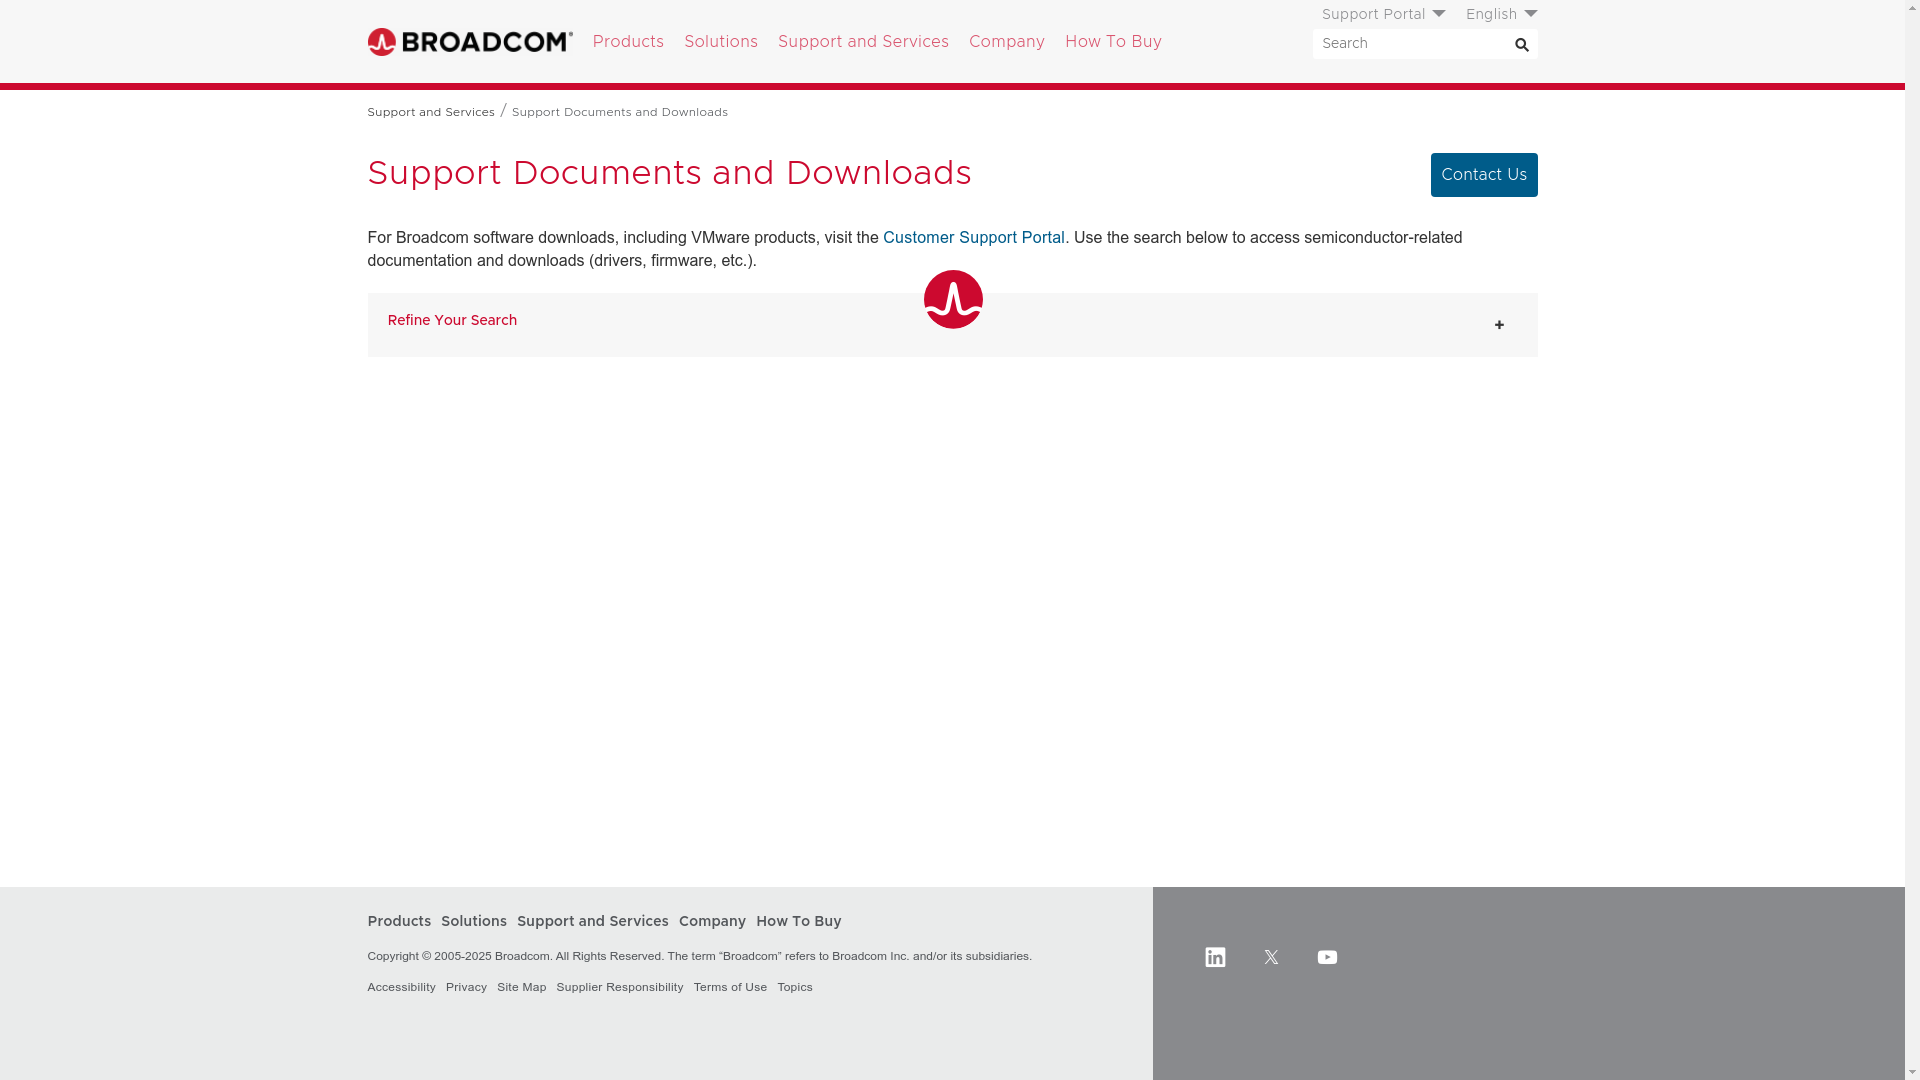Click Support Documents and Downloads breadcrumb text

[620, 112]
